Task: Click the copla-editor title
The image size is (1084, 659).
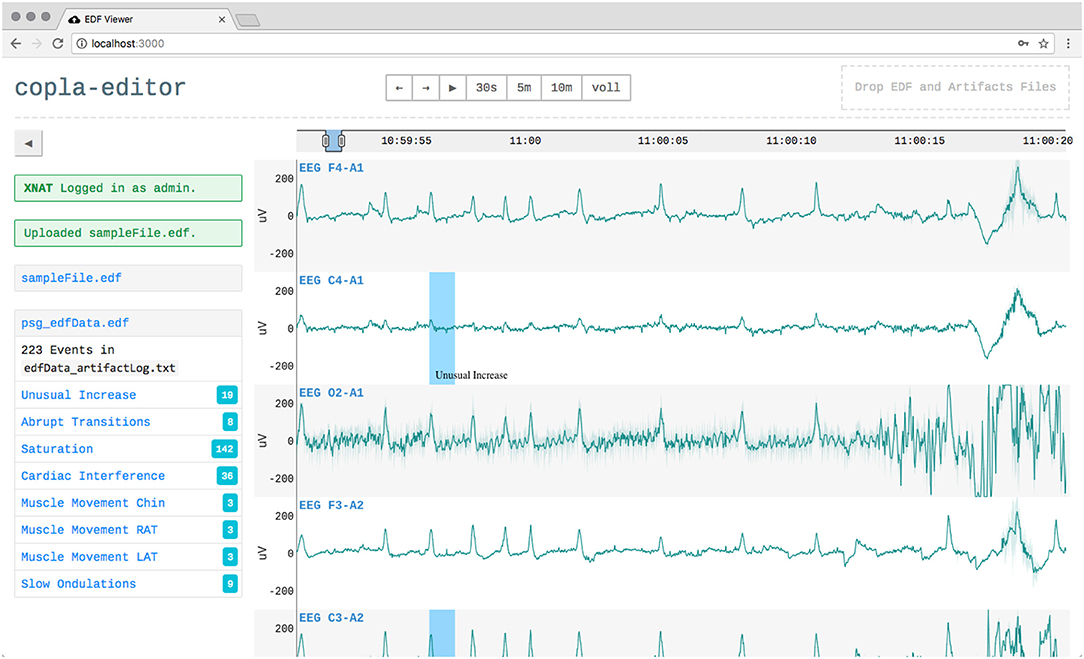Action: coord(100,87)
